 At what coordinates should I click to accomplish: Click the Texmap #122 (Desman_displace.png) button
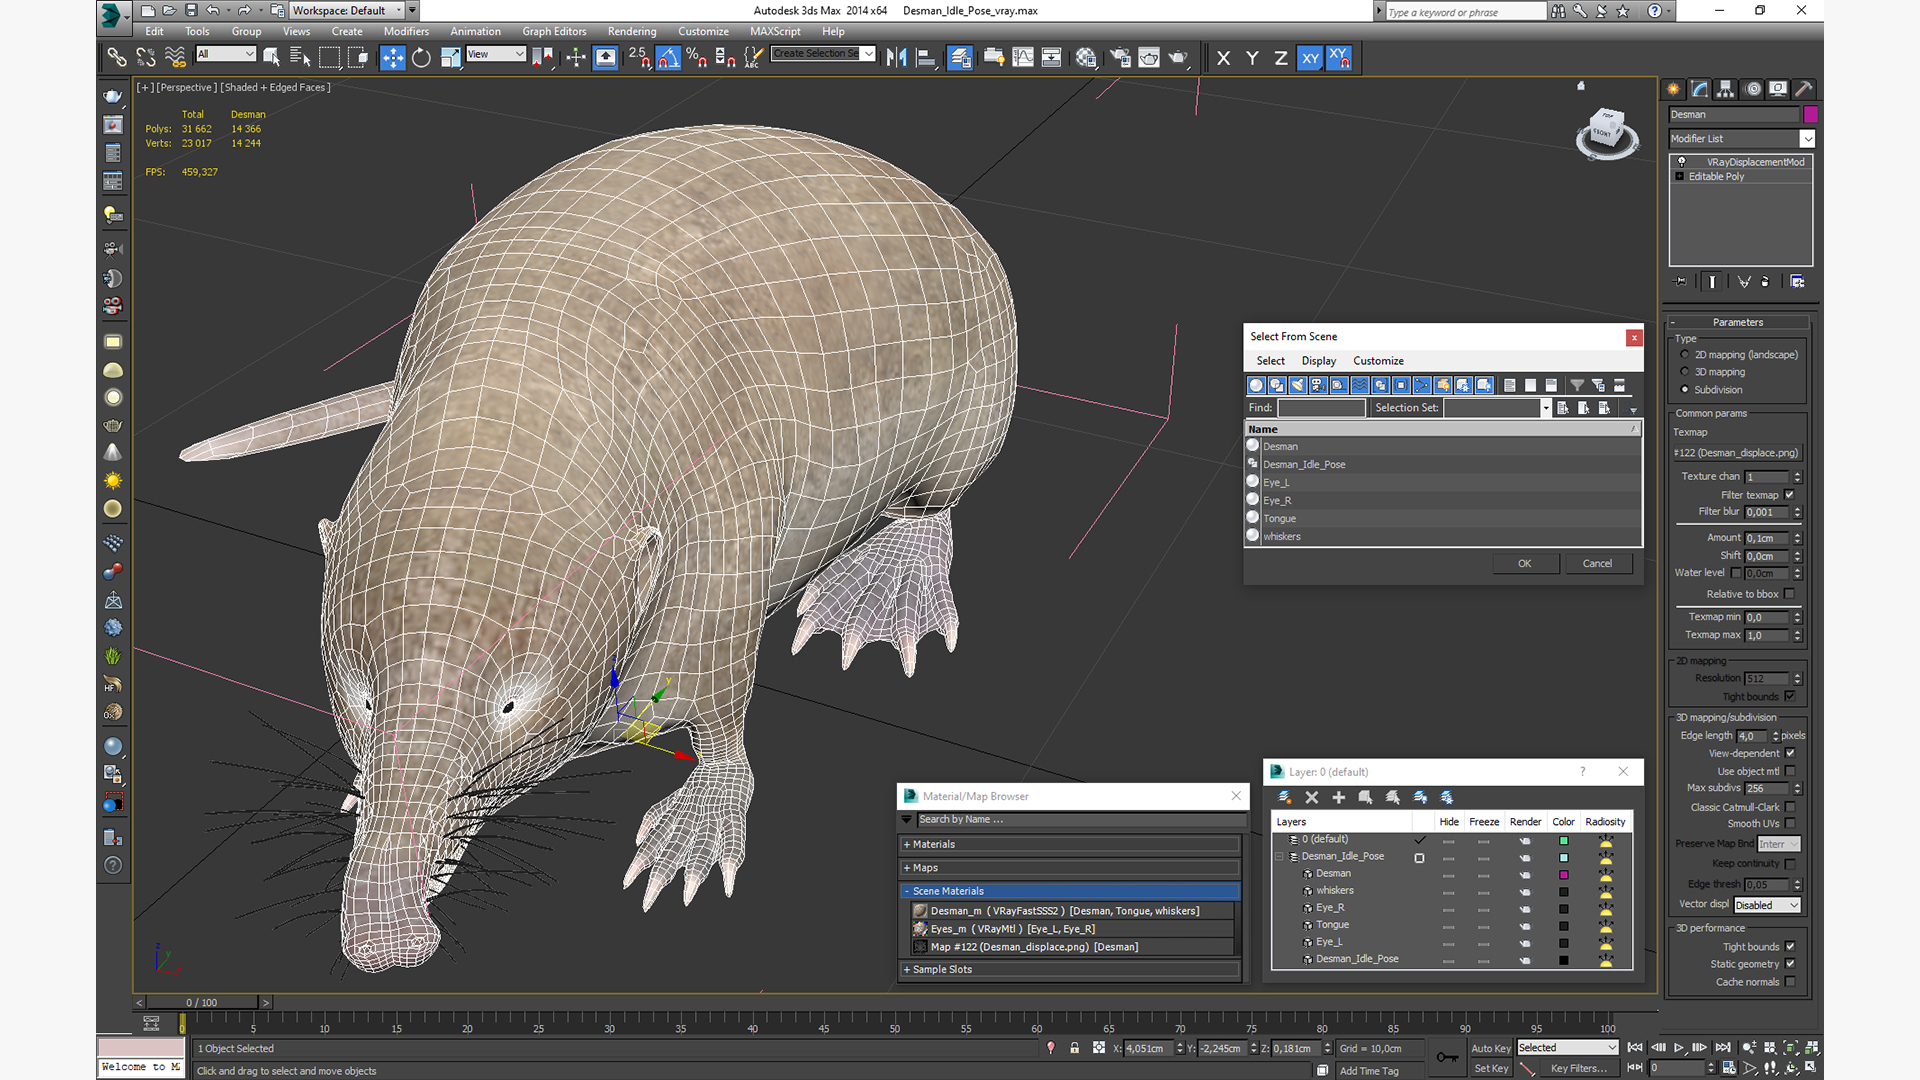pyautogui.click(x=1736, y=453)
